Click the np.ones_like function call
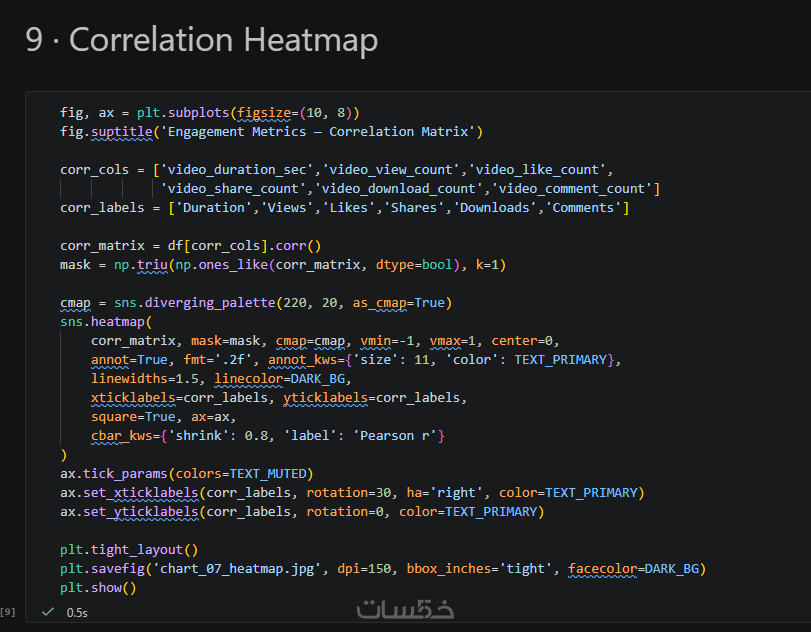The image size is (811, 632). (221, 265)
